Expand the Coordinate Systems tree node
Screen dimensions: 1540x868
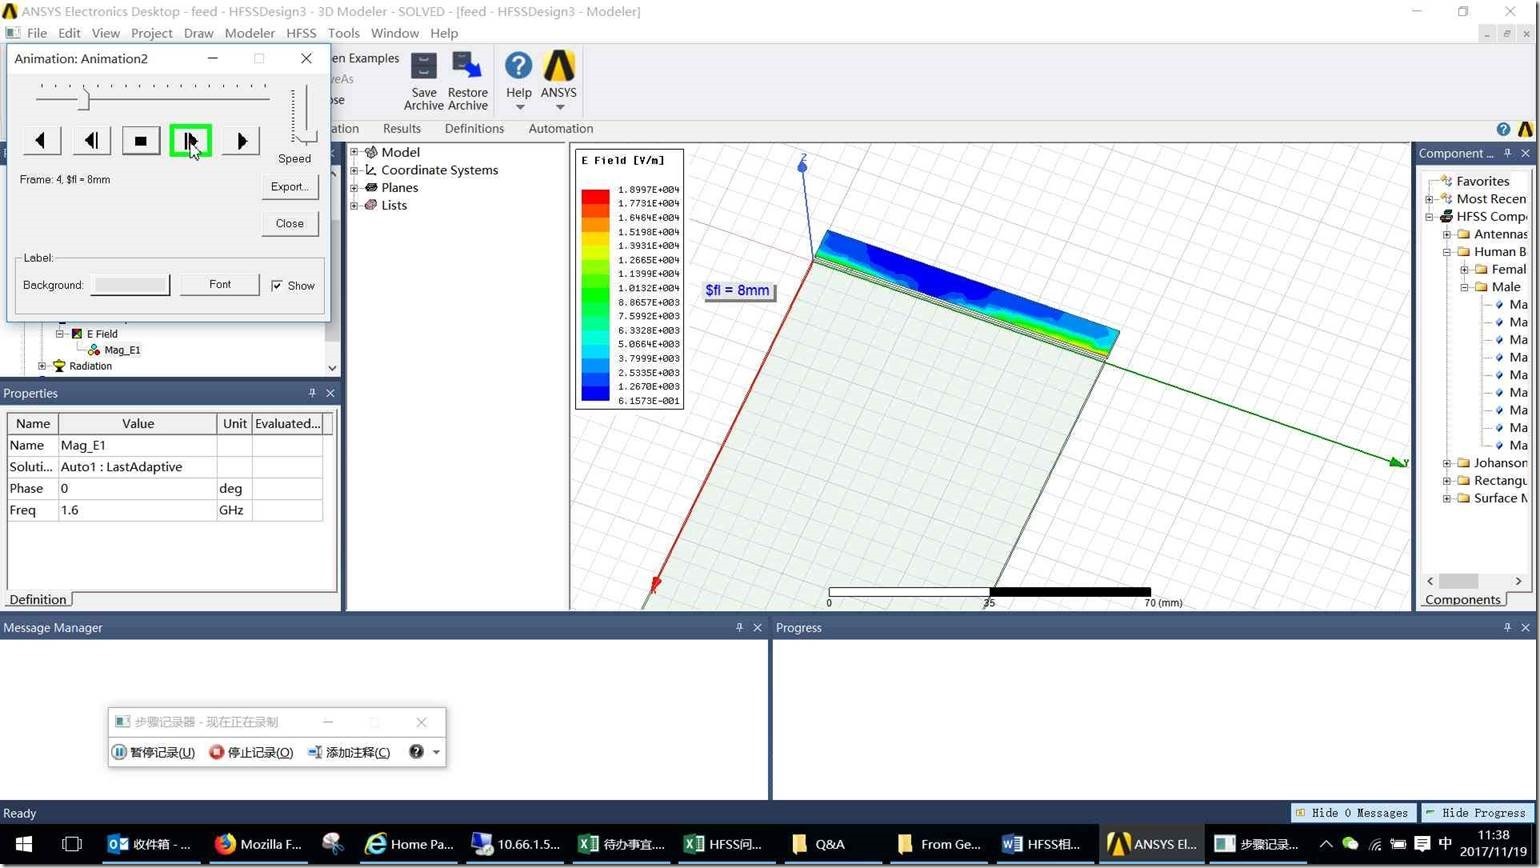[354, 171]
